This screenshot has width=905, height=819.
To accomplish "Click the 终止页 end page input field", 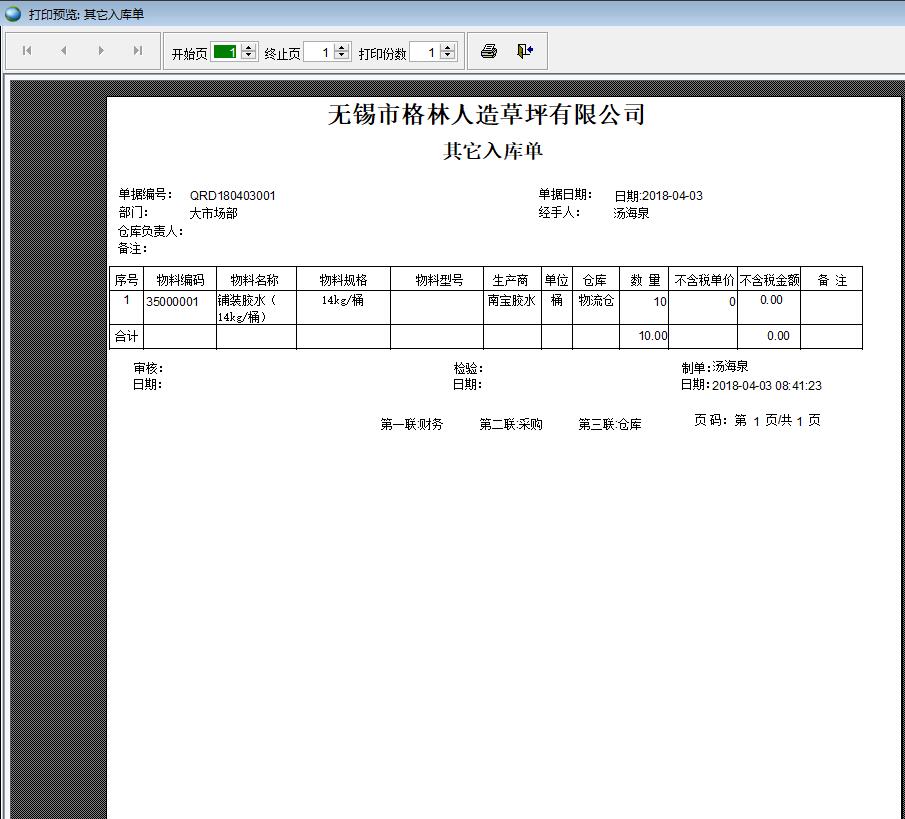I will pos(318,52).
